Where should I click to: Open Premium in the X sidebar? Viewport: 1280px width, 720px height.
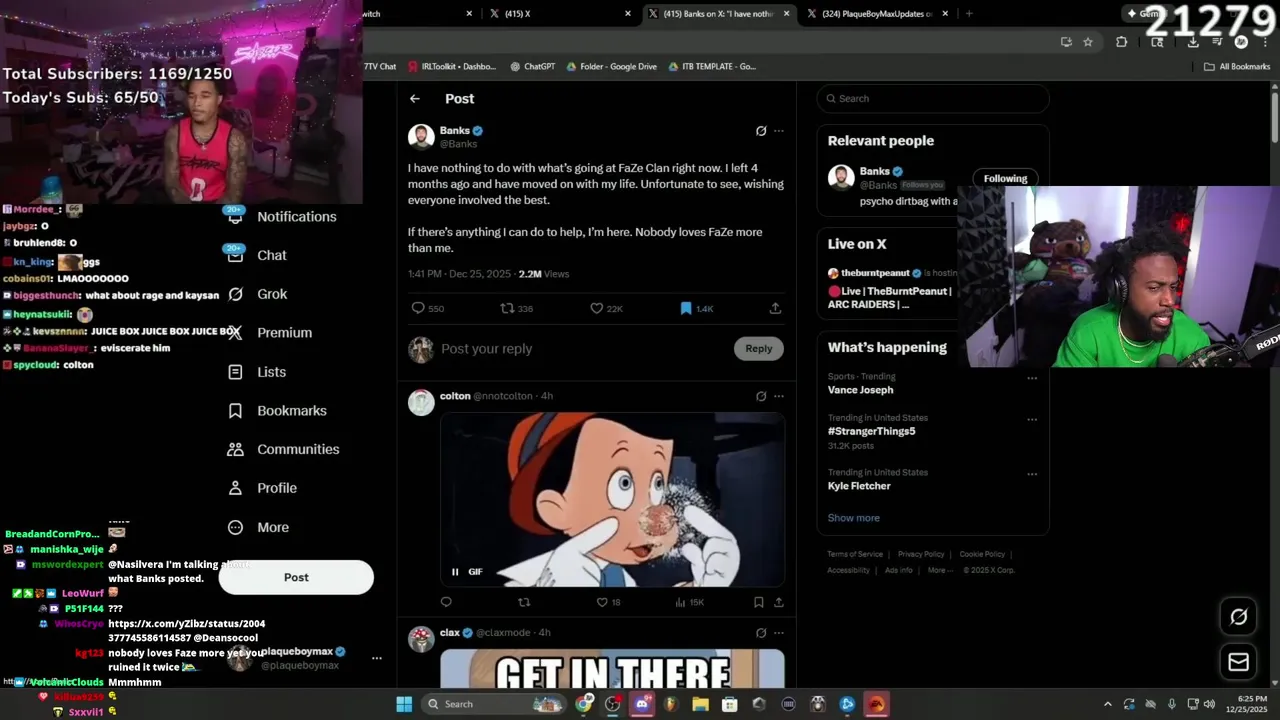[269, 333]
